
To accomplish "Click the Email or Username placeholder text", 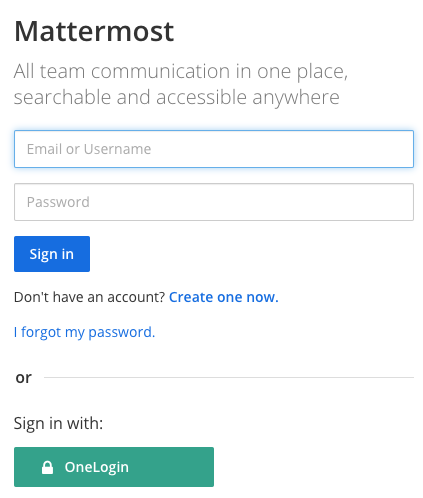I will [x=89, y=149].
